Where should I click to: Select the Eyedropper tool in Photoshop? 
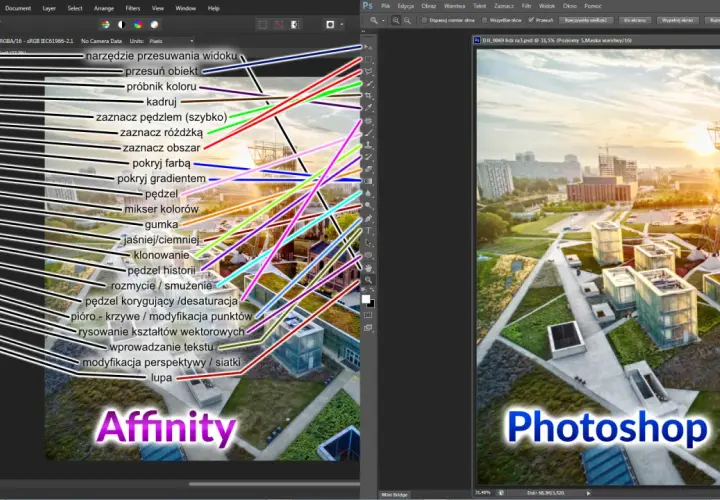click(368, 108)
